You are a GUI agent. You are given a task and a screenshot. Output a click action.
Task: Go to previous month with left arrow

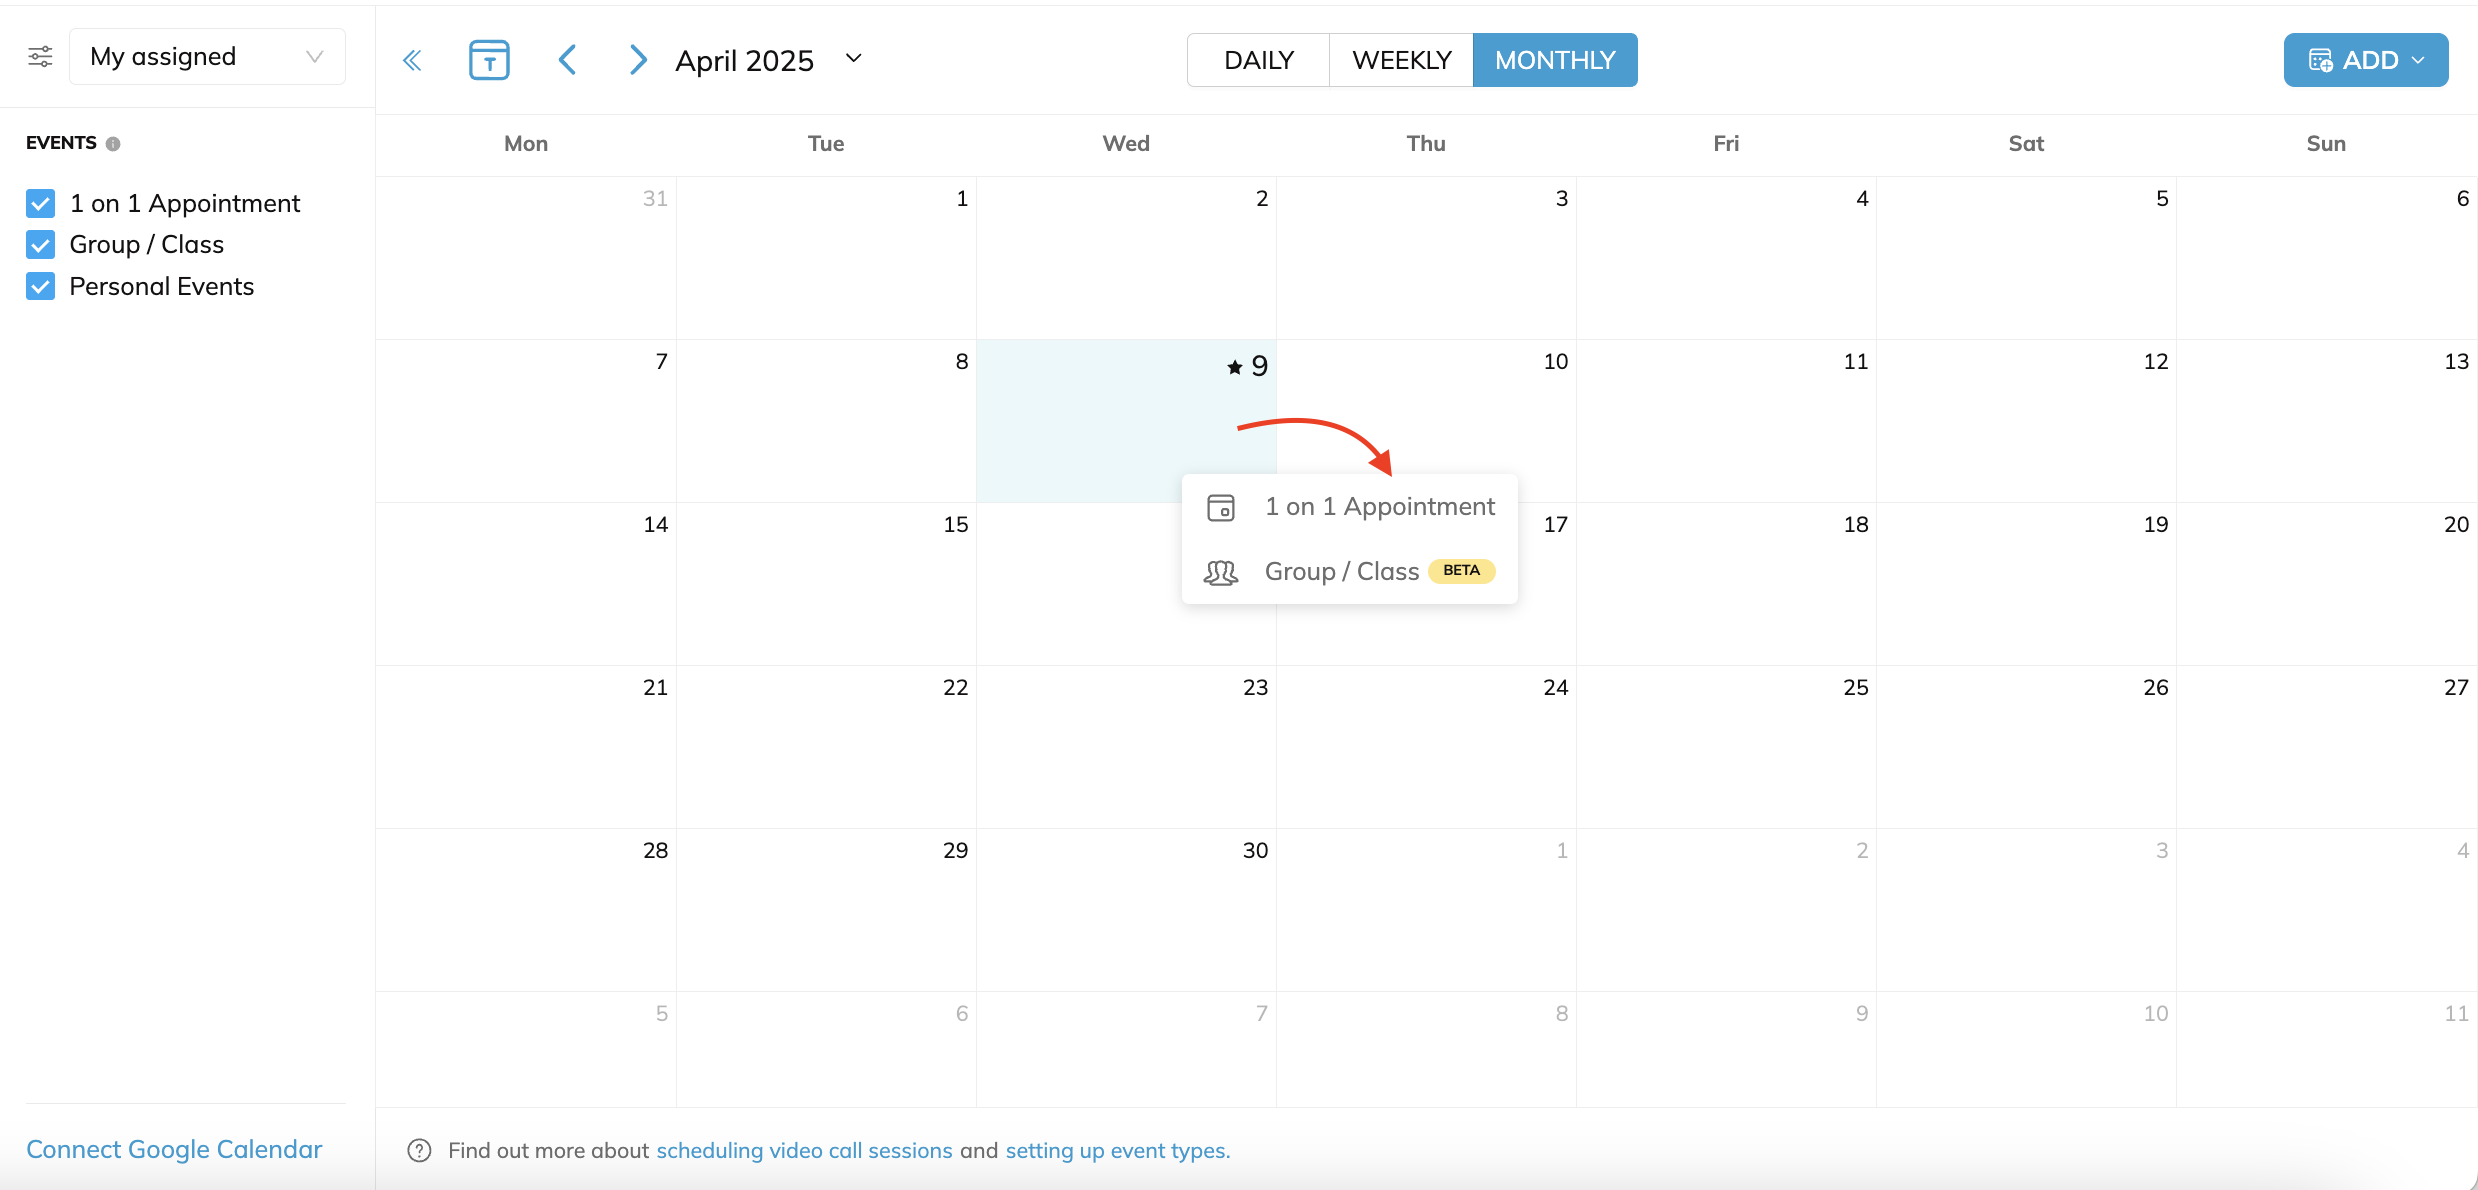pyautogui.click(x=567, y=59)
